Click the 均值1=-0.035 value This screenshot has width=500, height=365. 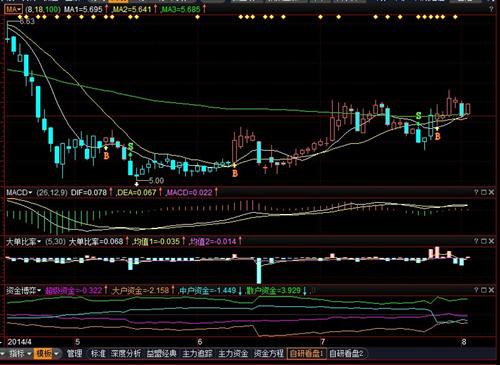pos(156,241)
